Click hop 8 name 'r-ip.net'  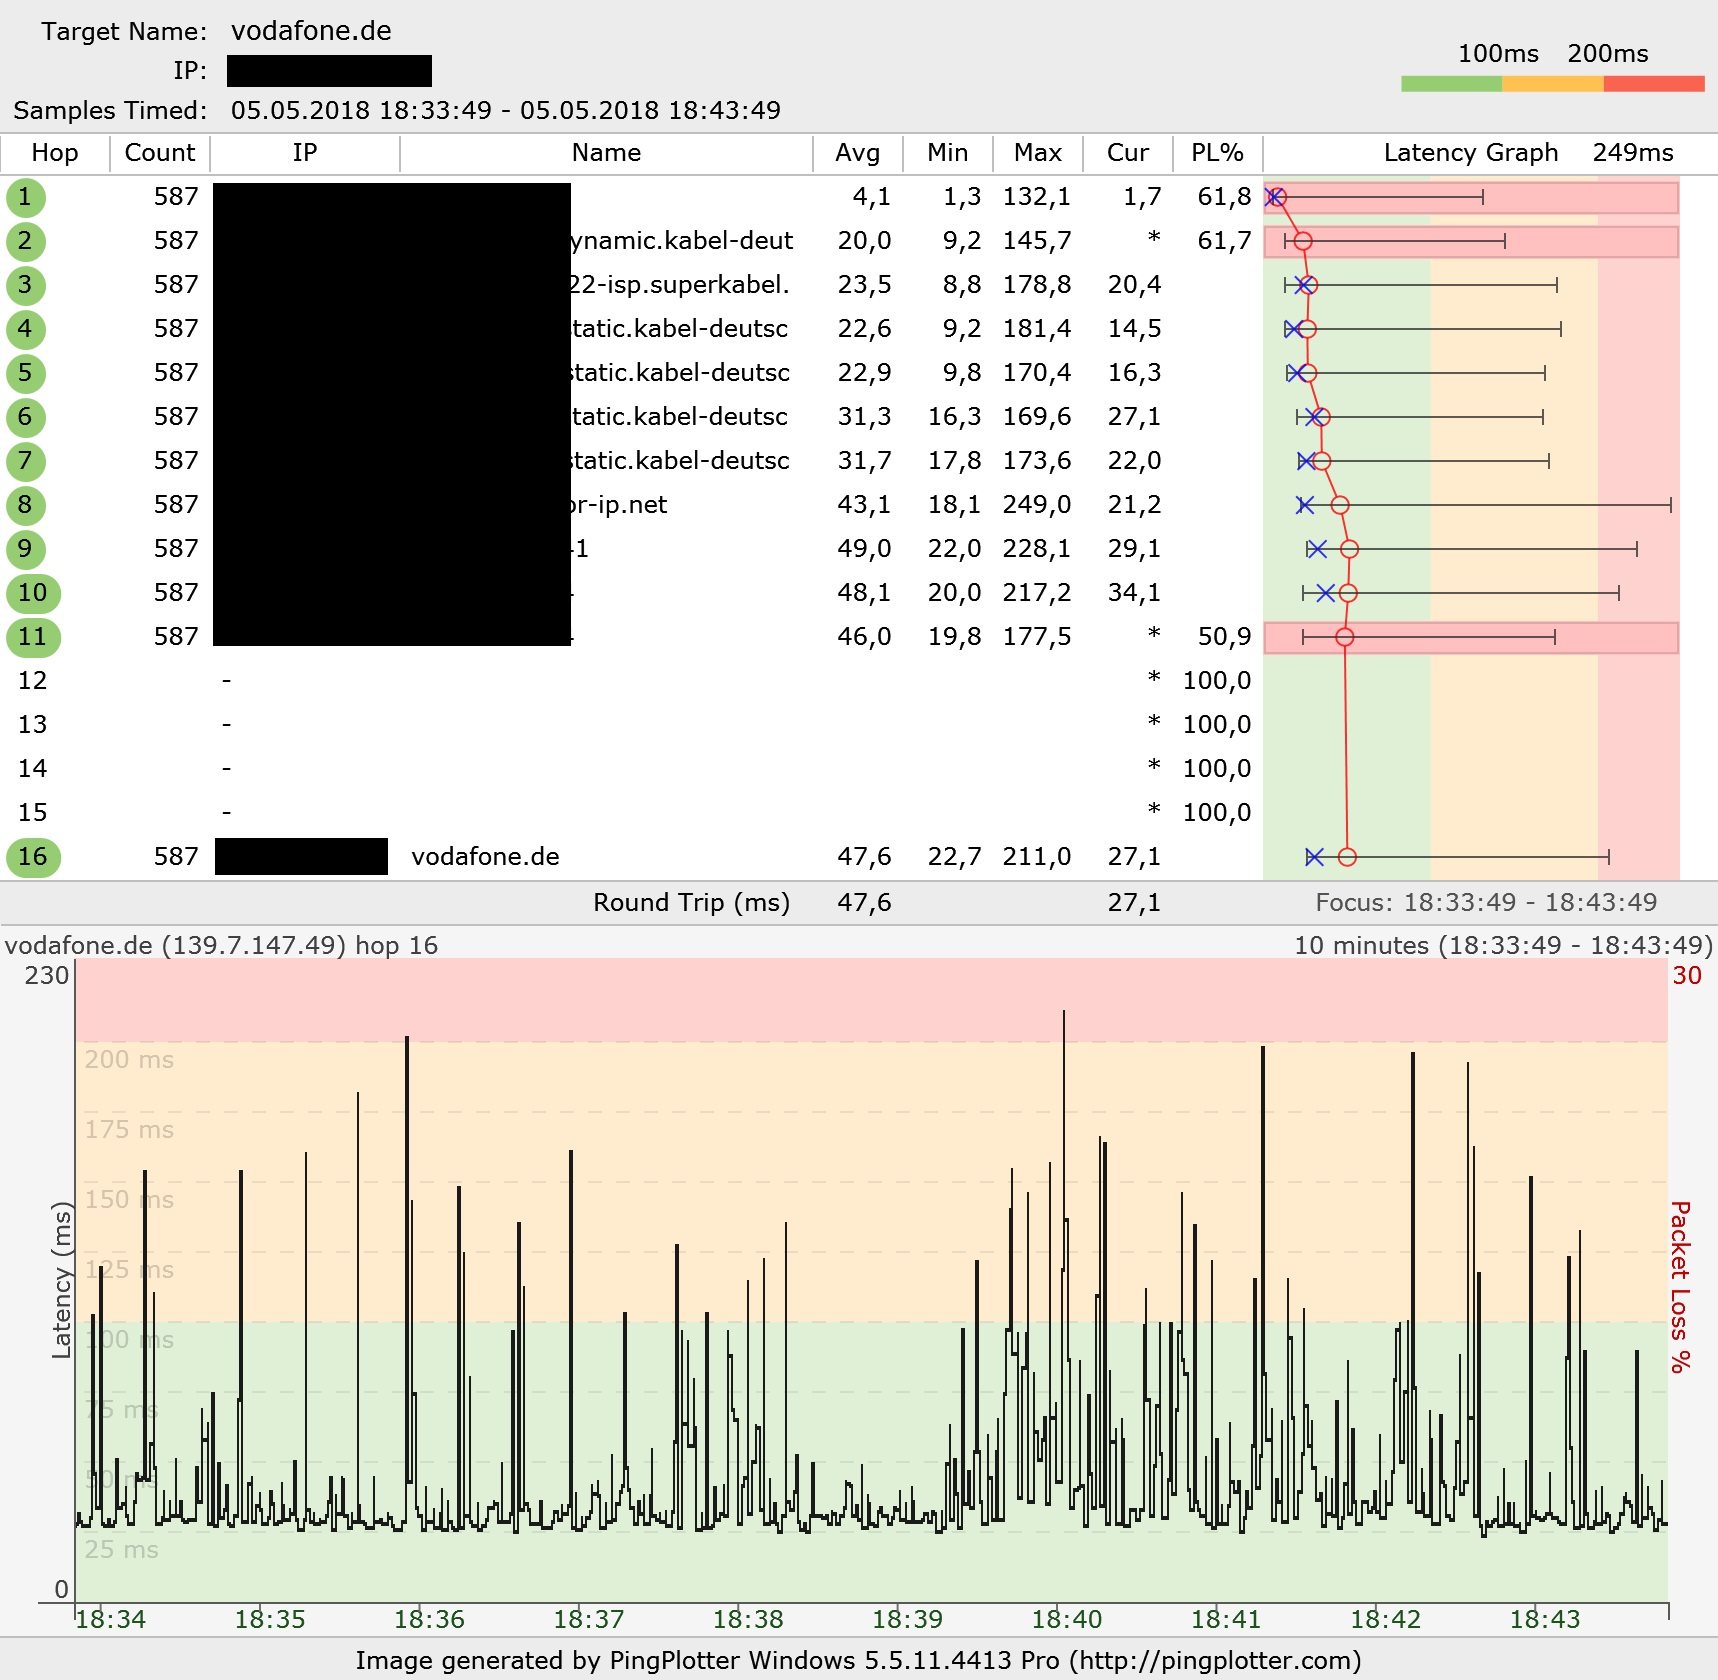tap(619, 505)
